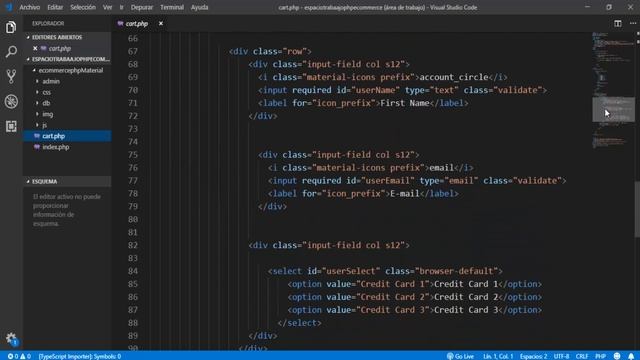Click the feedback smiley in status bar
Screen dimensions: 640x360
click(617, 356)
